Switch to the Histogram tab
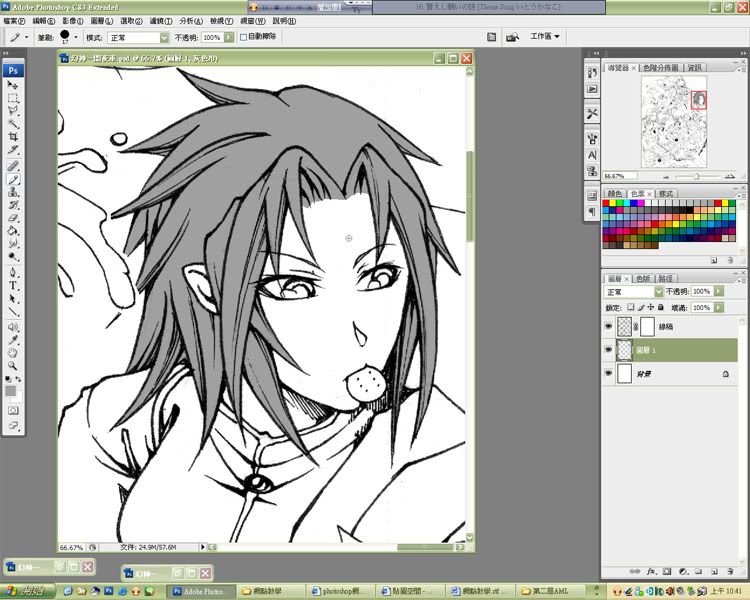The image size is (750, 600). coord(660,68)
